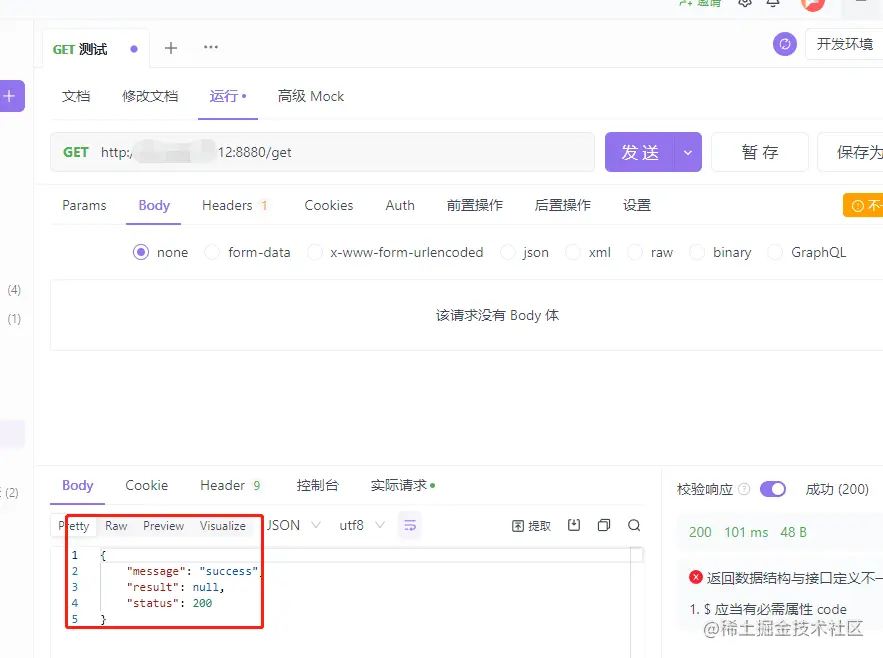
Task: Select xml body type
Action: (573, 252)
